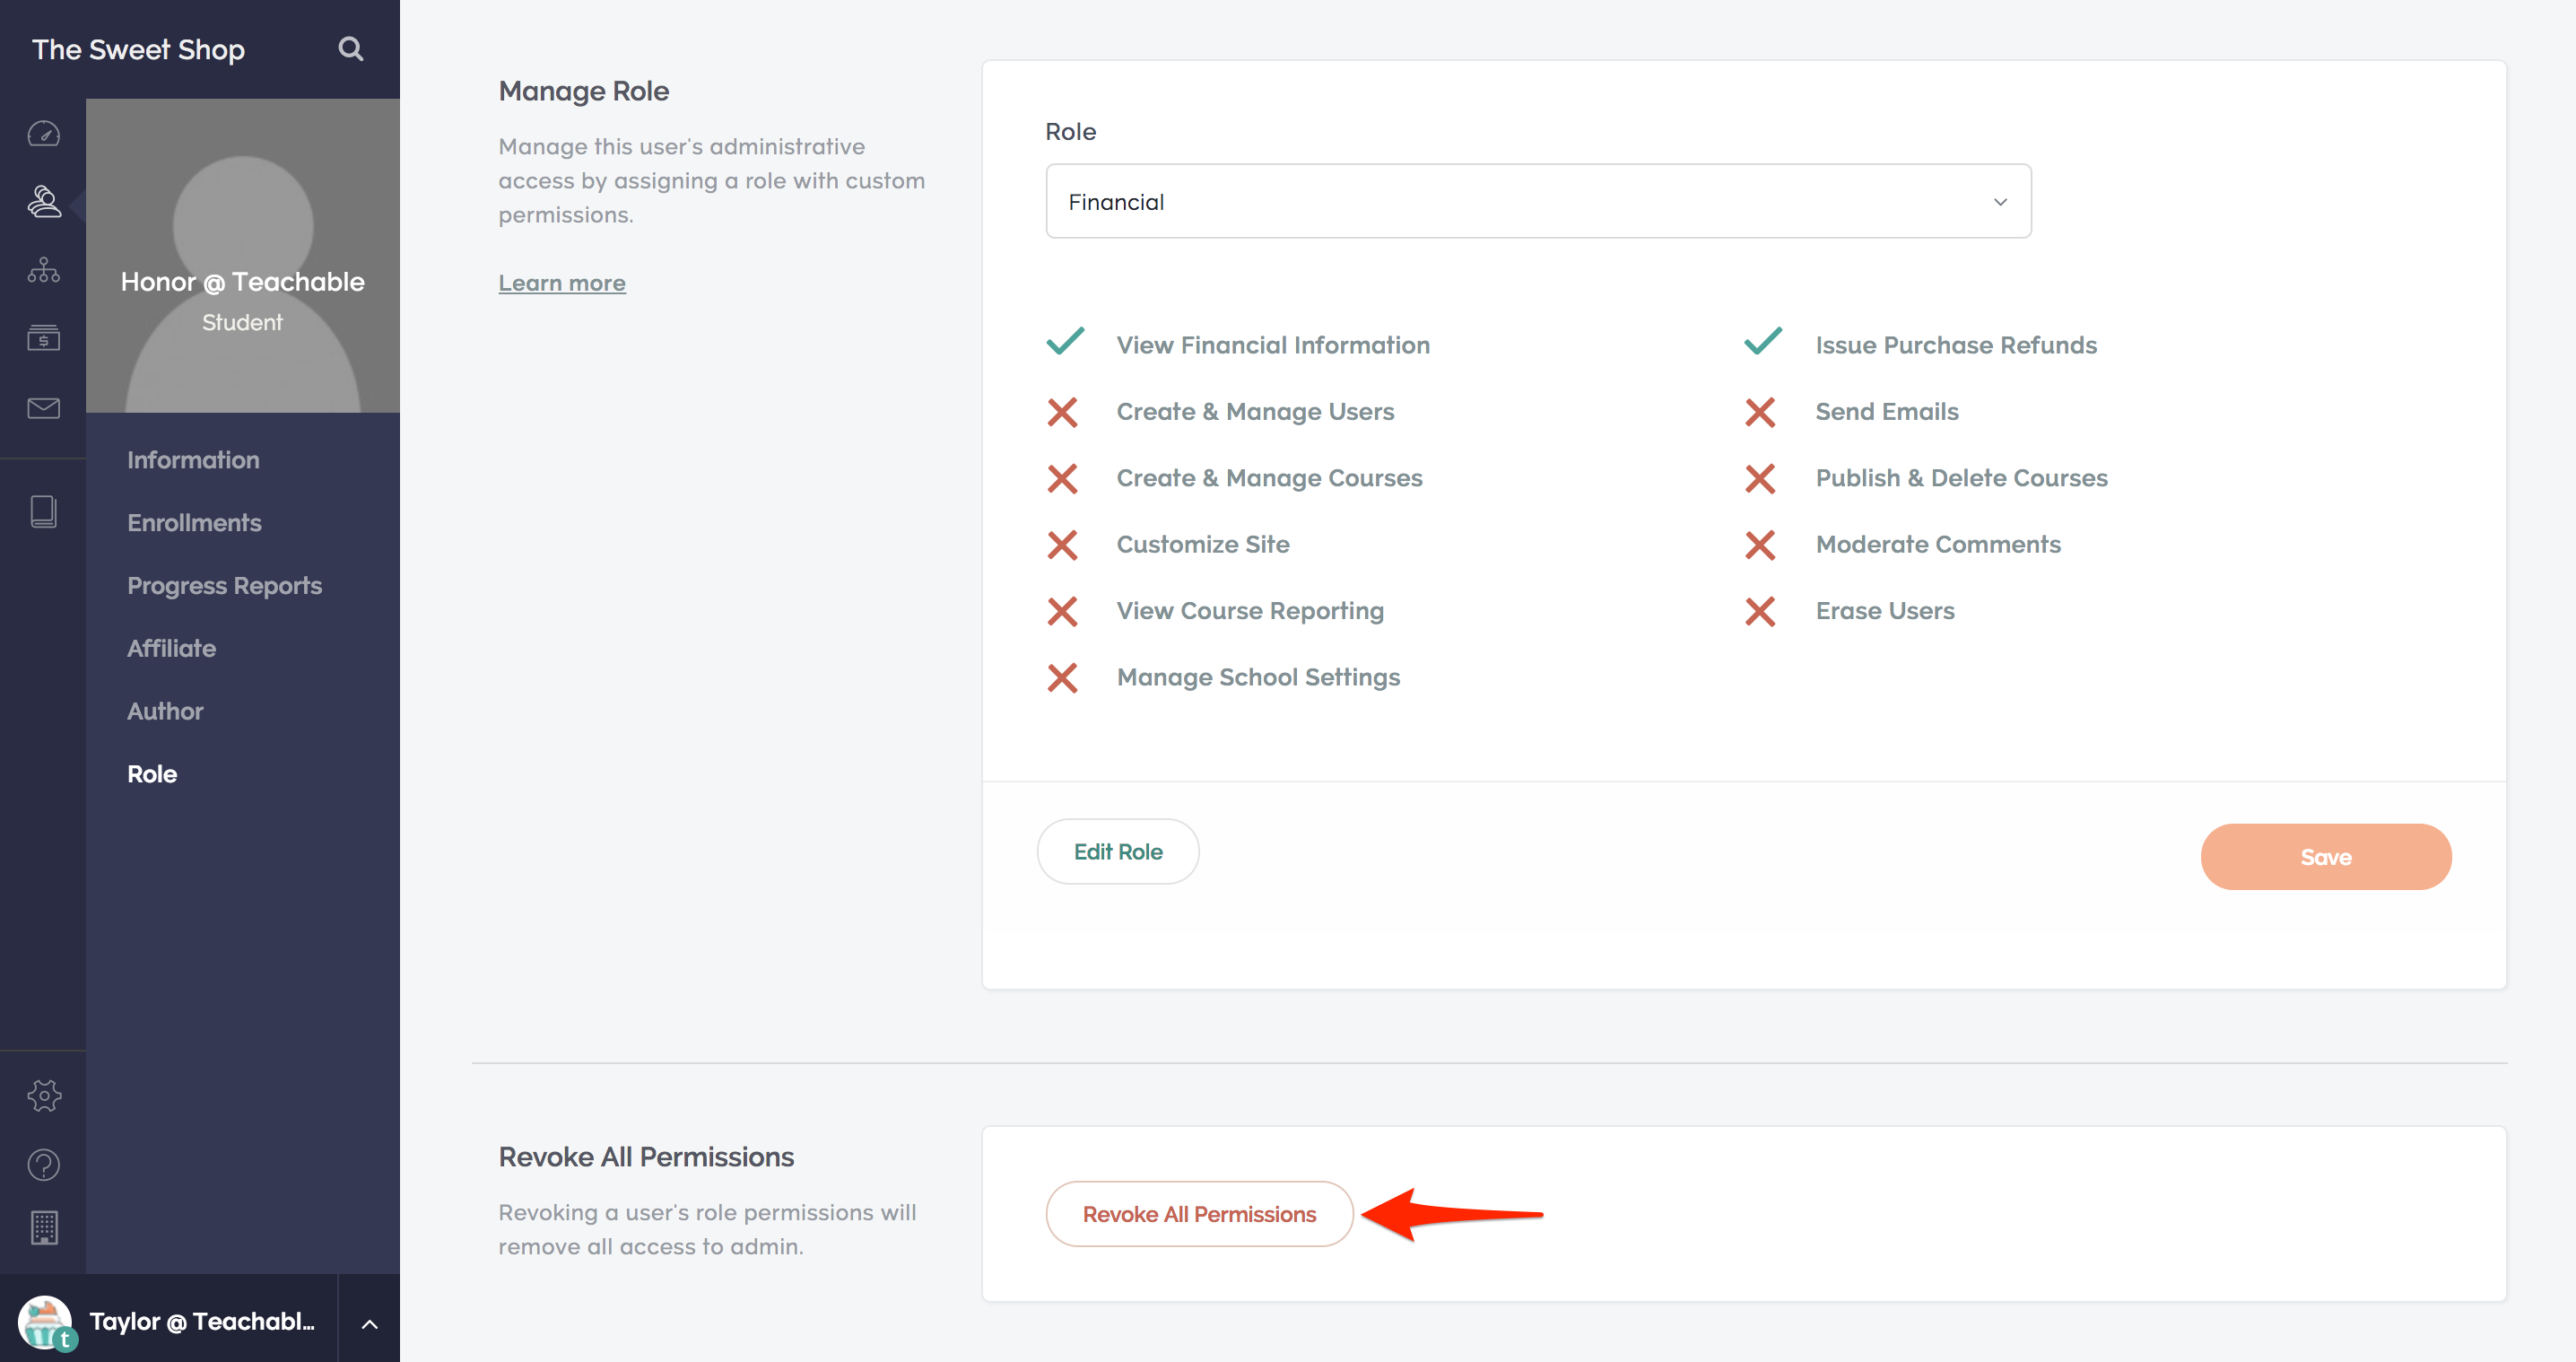Click the Manage School Settings label
This screenshot has width=2576, height=1362.
pyautogui.click(x=1258, y=677)
